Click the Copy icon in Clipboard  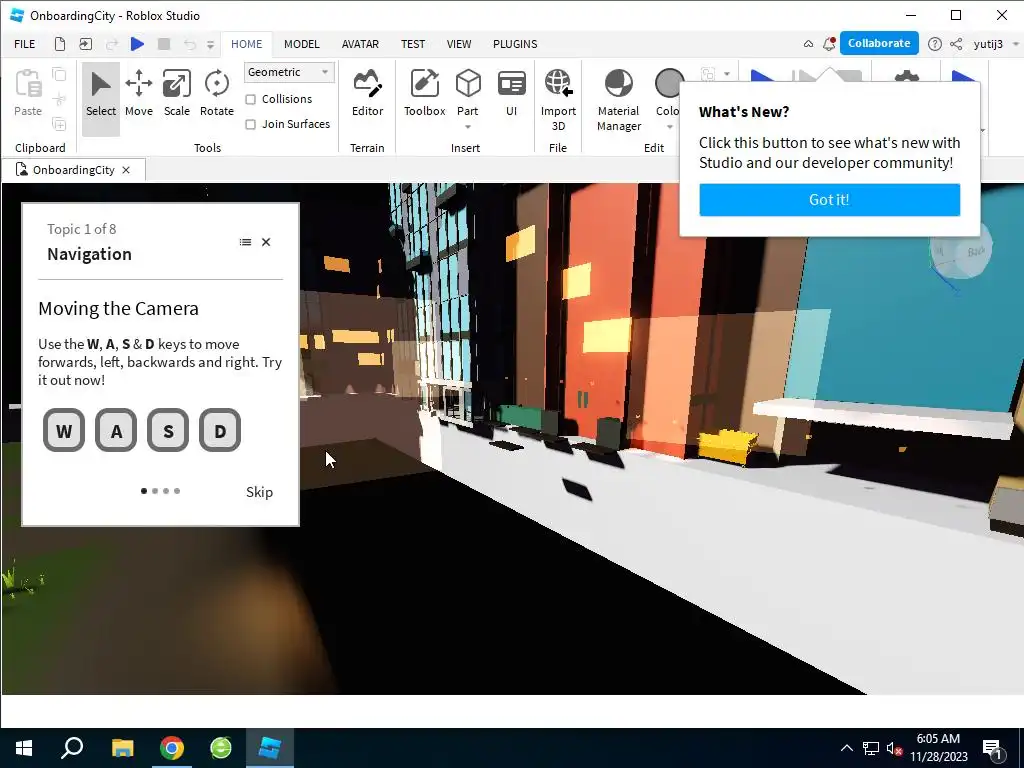(x=59, y=74)
